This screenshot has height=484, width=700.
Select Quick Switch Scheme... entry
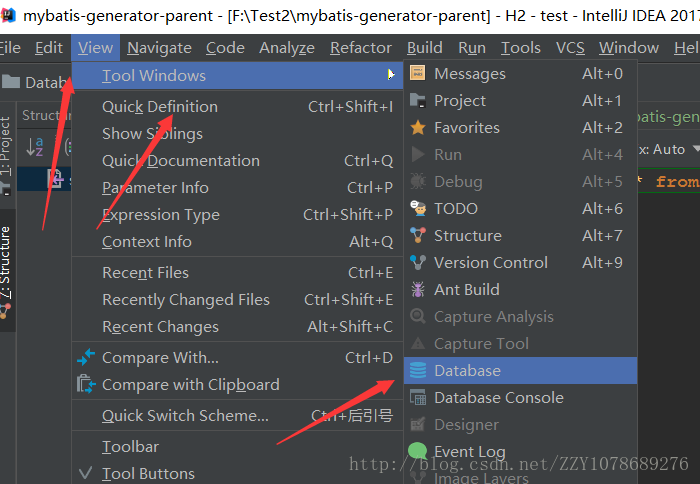(x=237, y=416)
